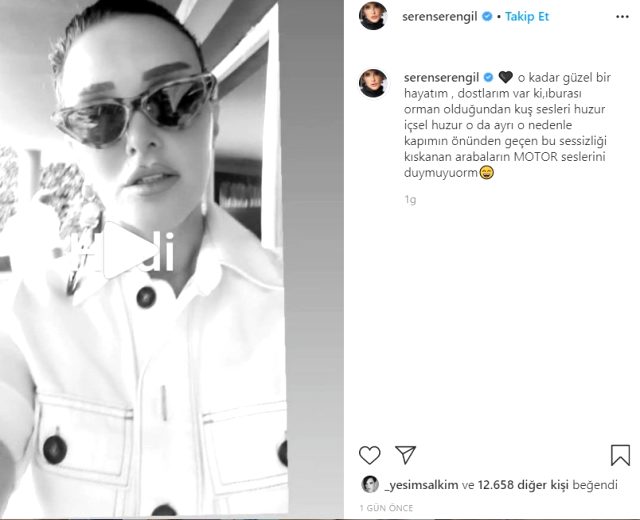Visit _yesimsalkim's profile from the likes line
Viewport: 640px width, 520px height.
[x=422, y=485]
